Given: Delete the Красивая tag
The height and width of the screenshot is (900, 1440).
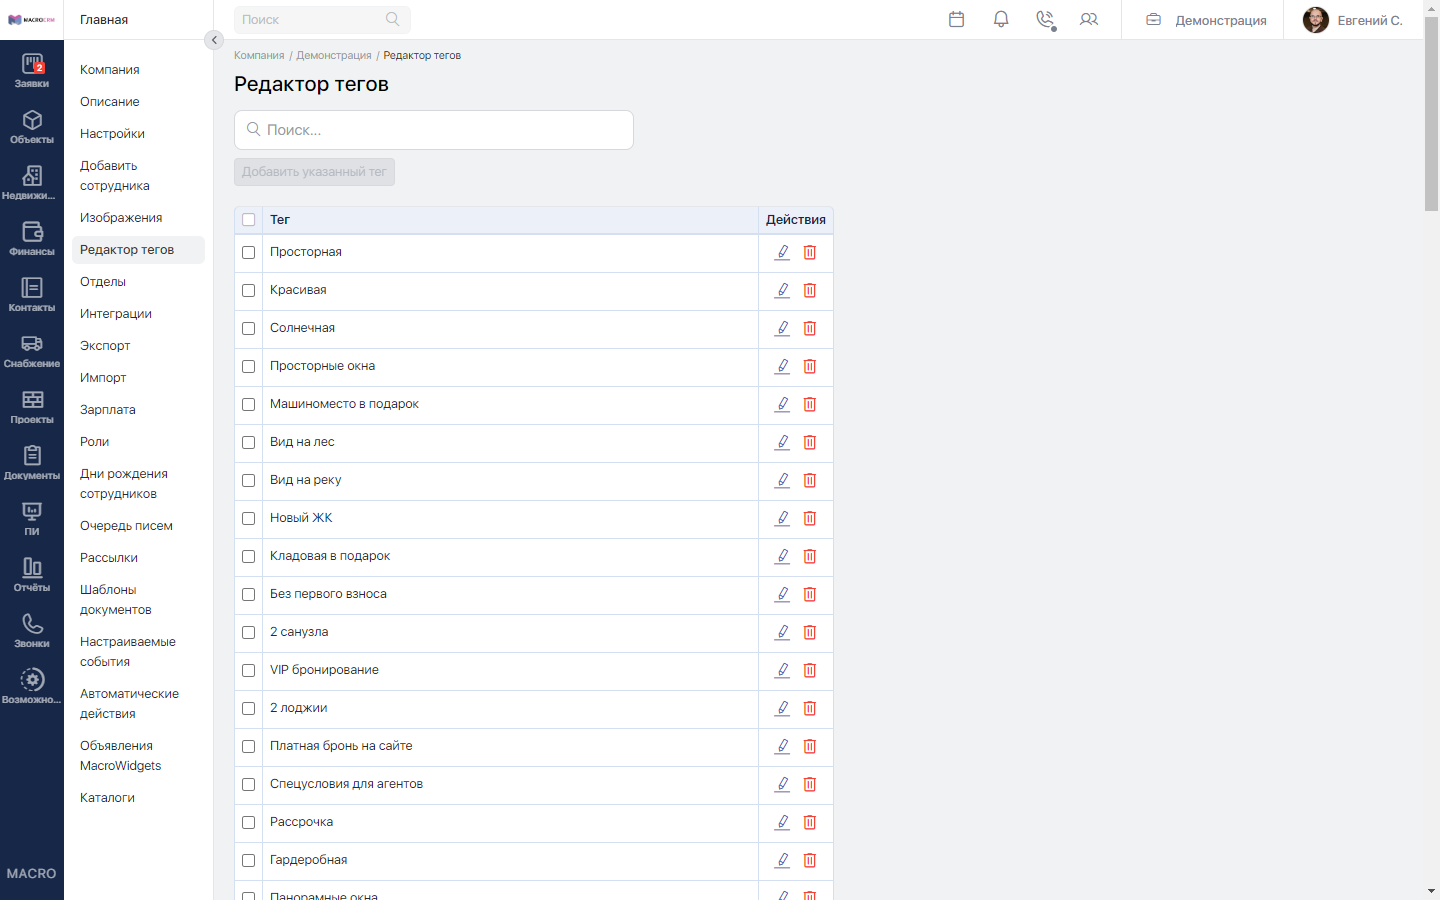Looking at the screenshot, I should point(810,291).
